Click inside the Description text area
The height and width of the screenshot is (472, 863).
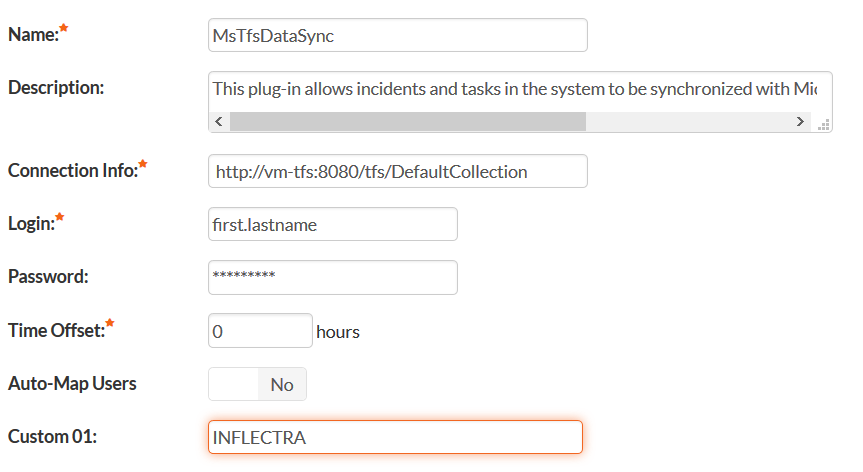click(x=513, y=89)
